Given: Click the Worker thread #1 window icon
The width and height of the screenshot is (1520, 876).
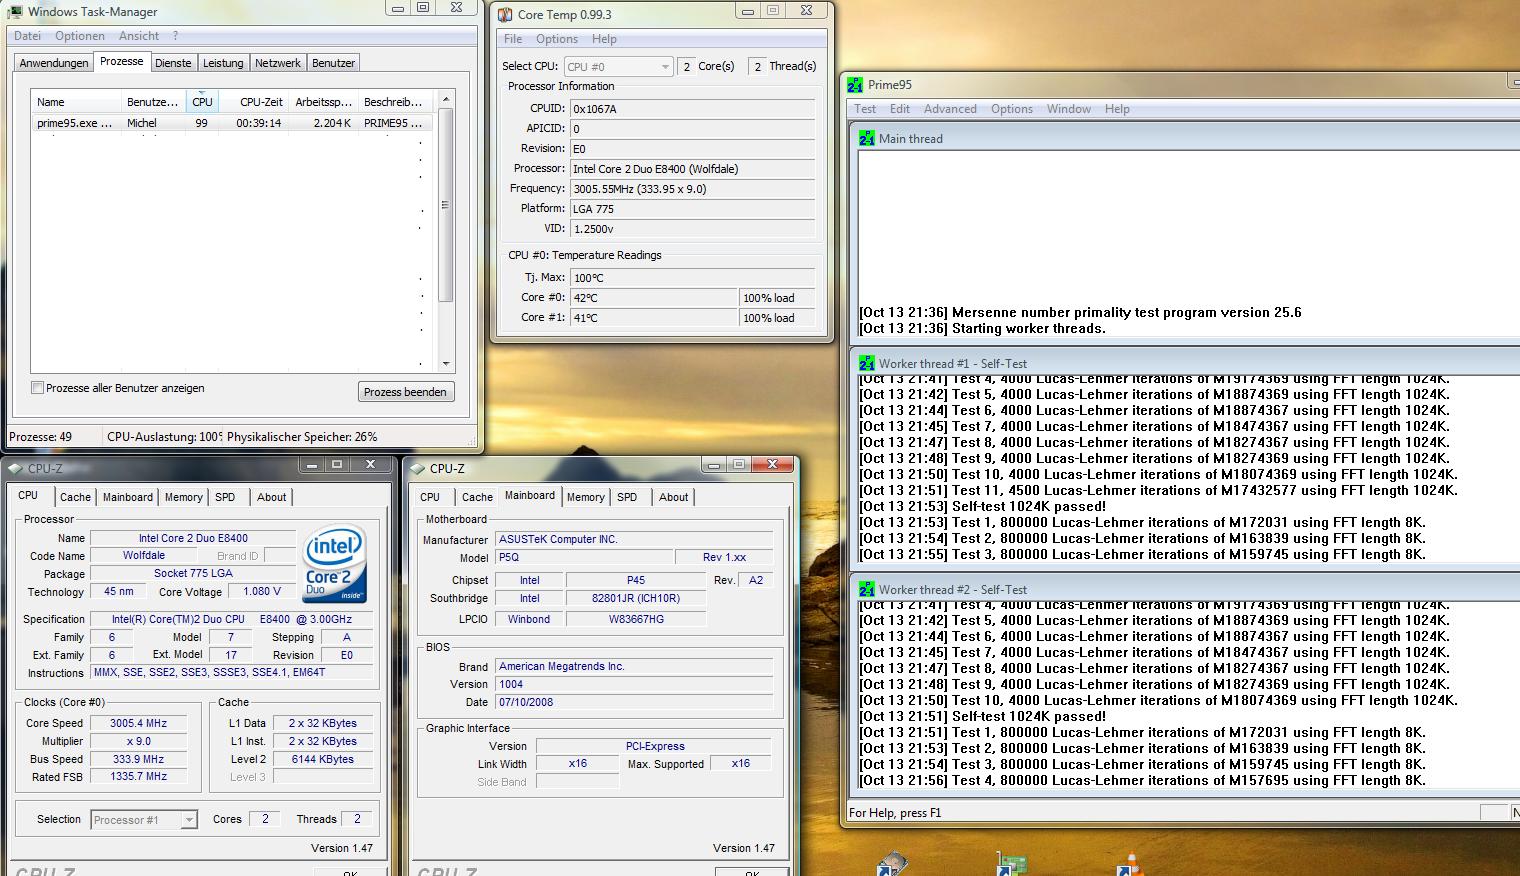Looking at the screenshot, I should (866, 363).
